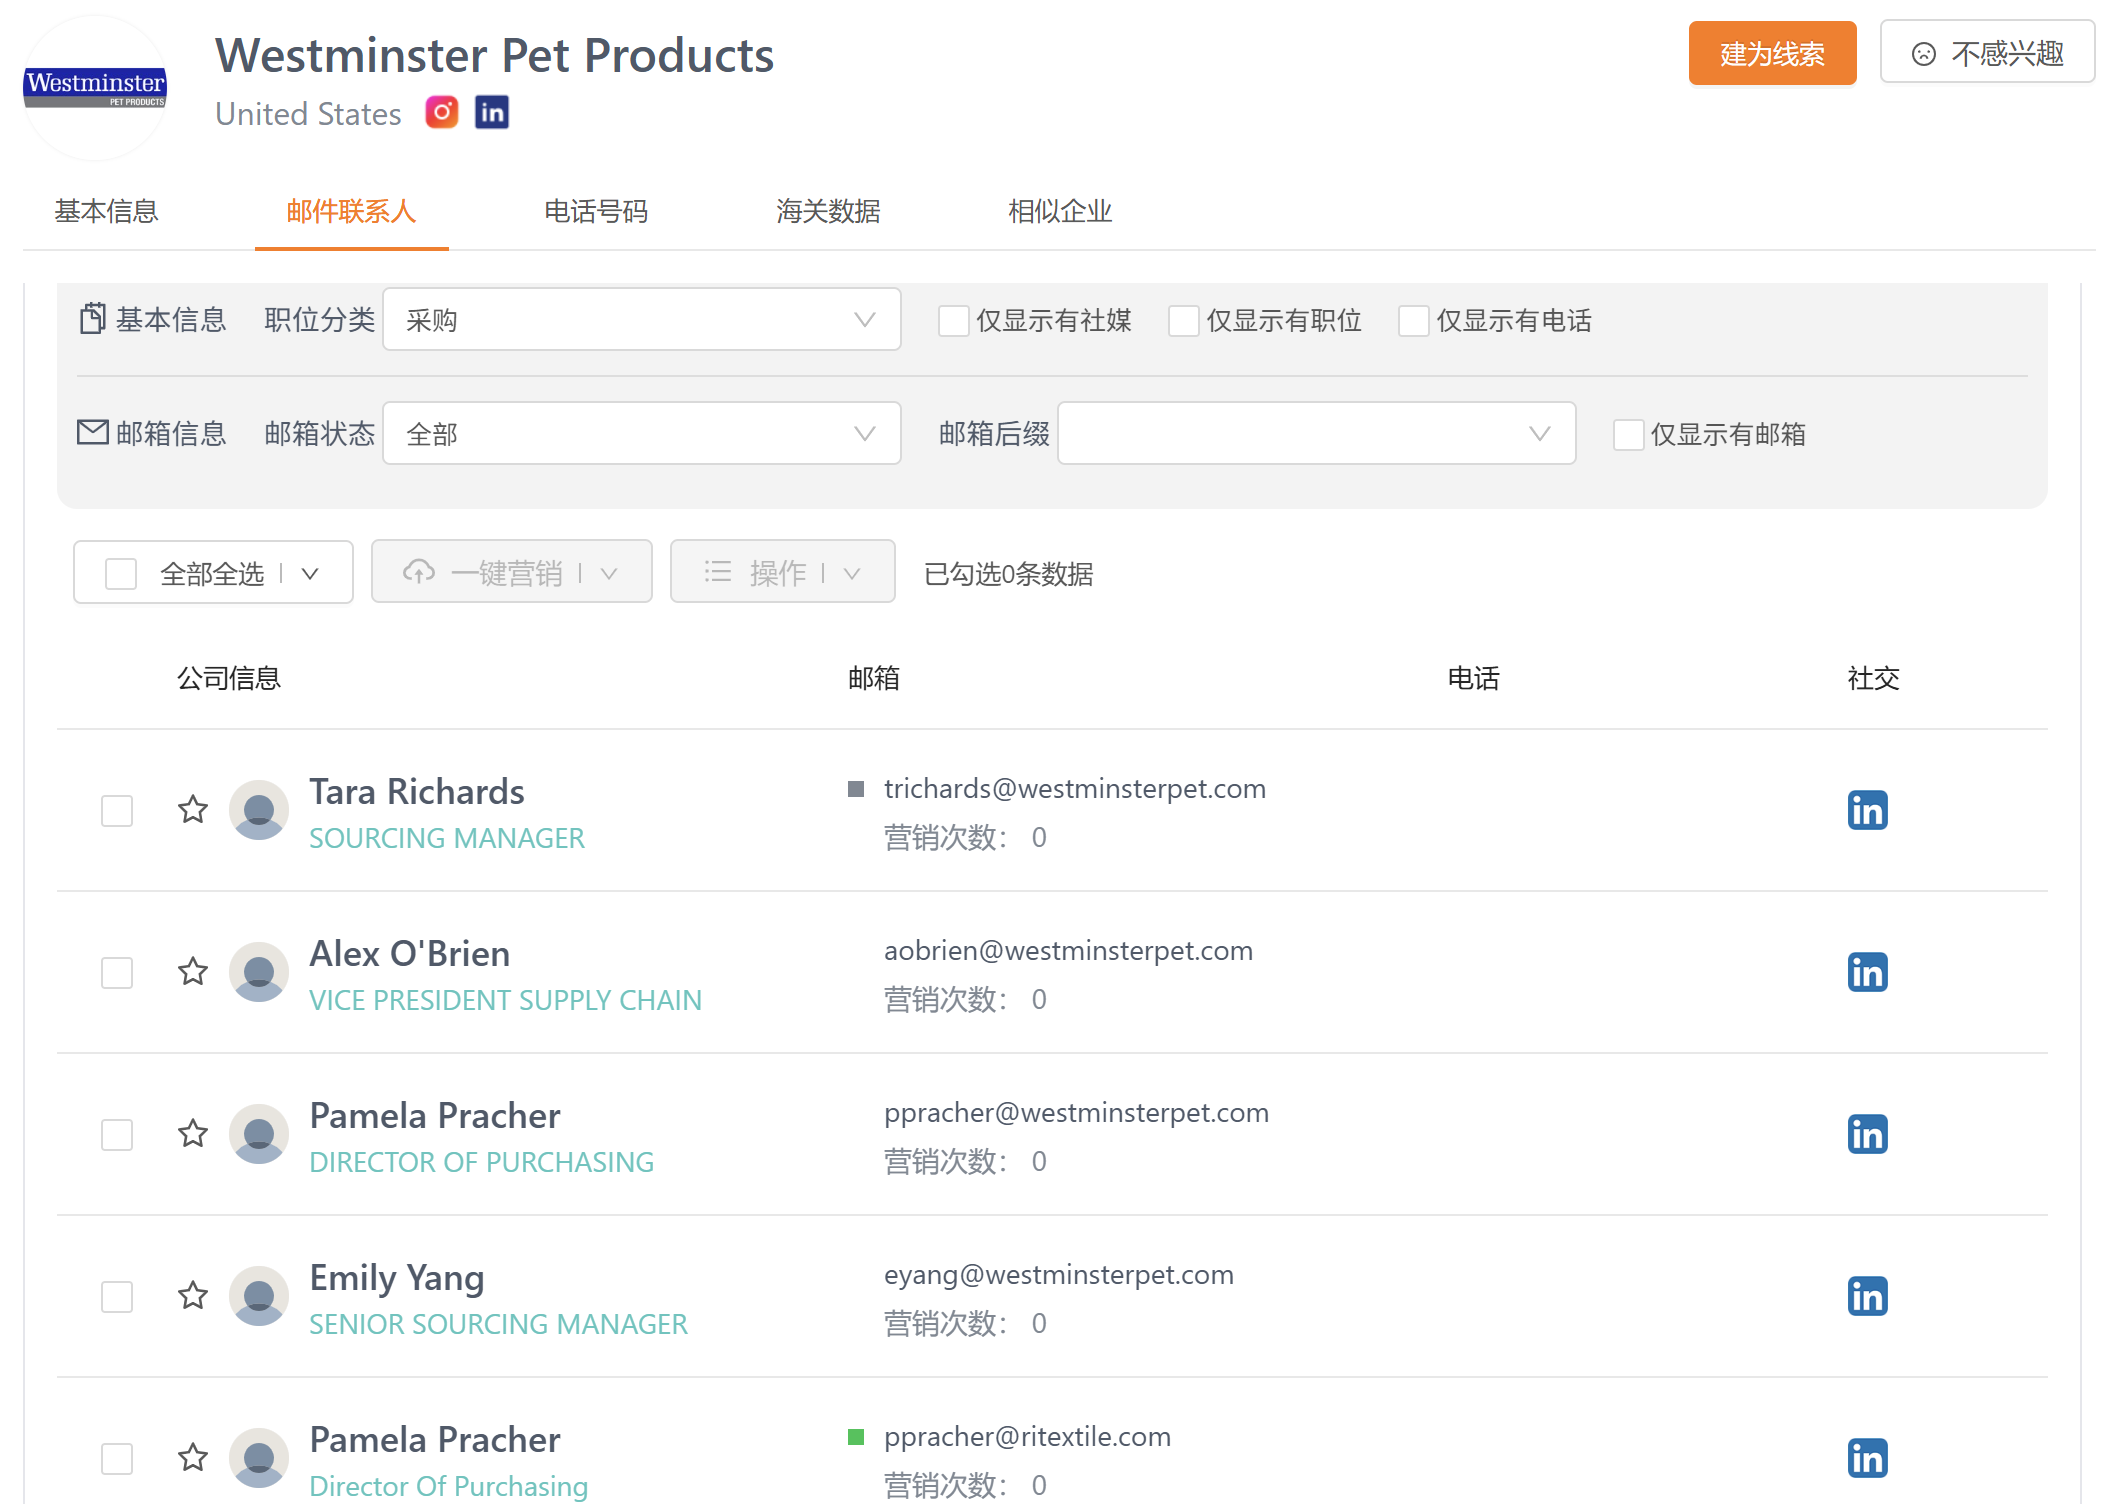Click the 操作 button

782,573
